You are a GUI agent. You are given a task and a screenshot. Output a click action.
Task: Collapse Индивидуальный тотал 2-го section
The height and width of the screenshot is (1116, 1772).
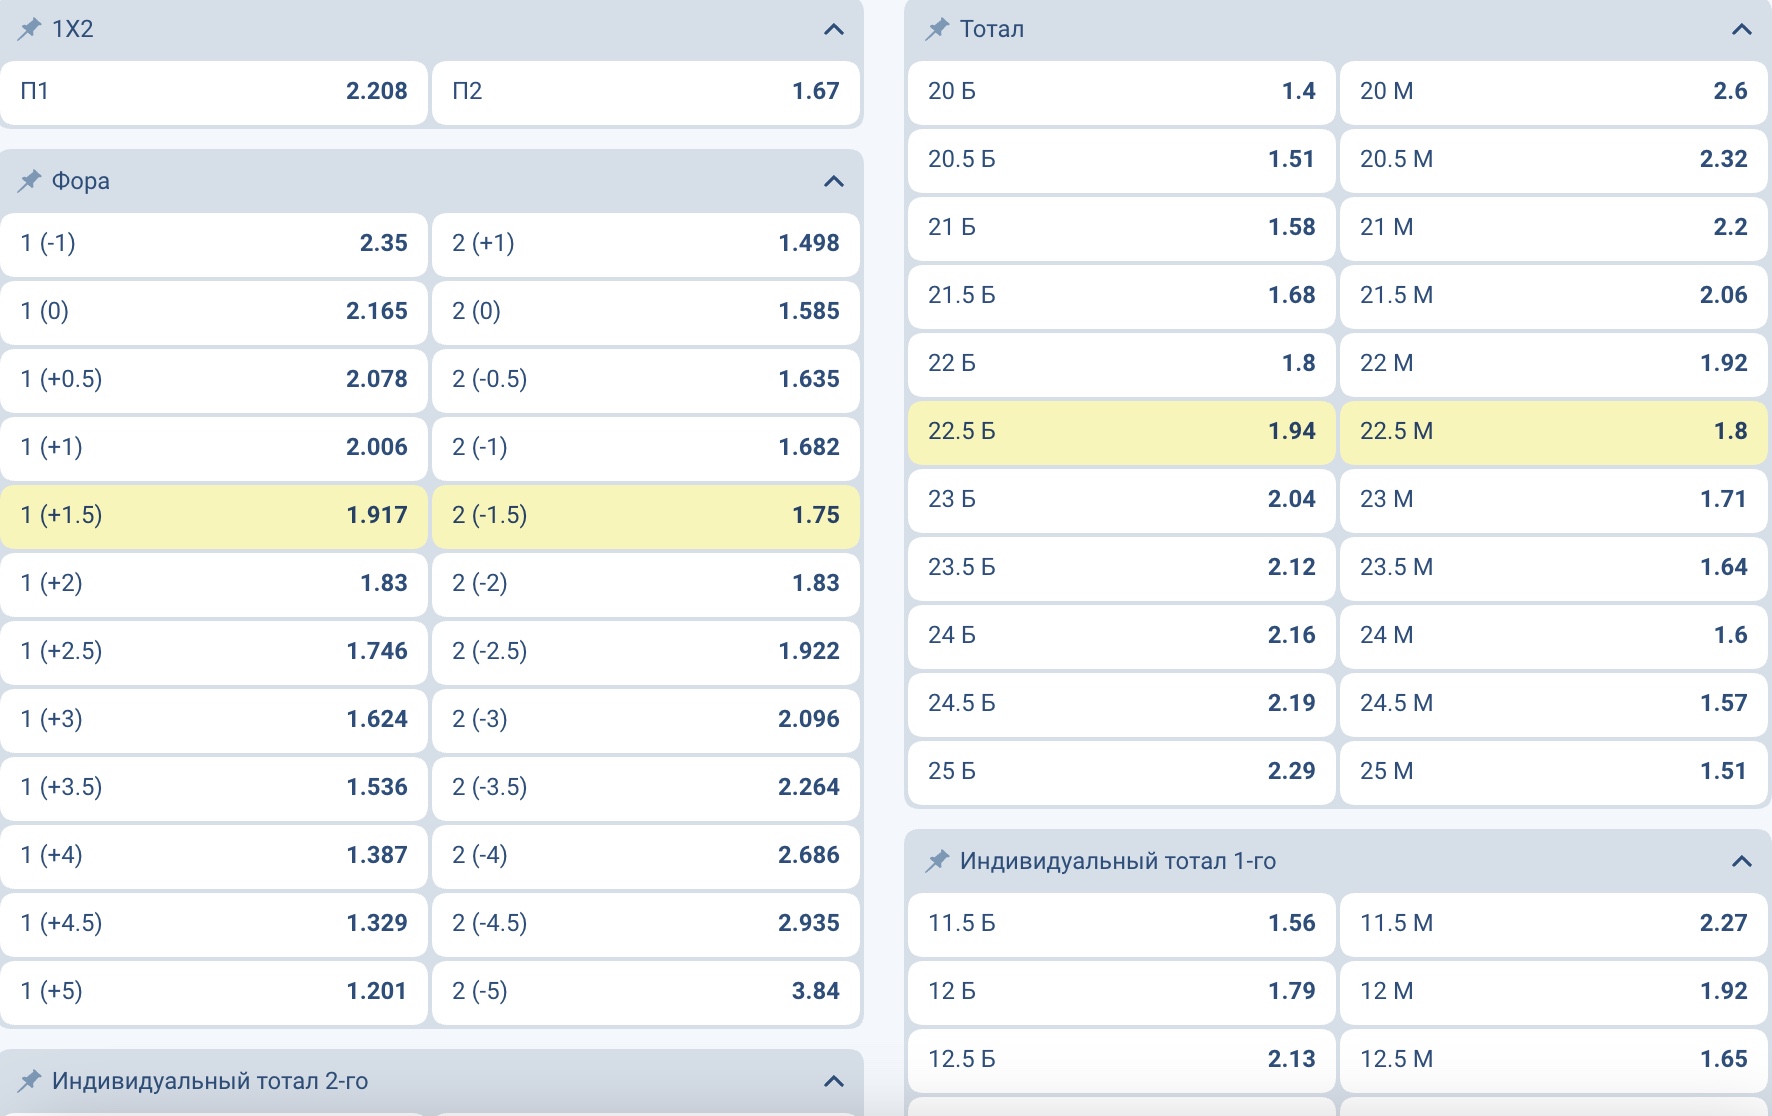(833, 1081)
